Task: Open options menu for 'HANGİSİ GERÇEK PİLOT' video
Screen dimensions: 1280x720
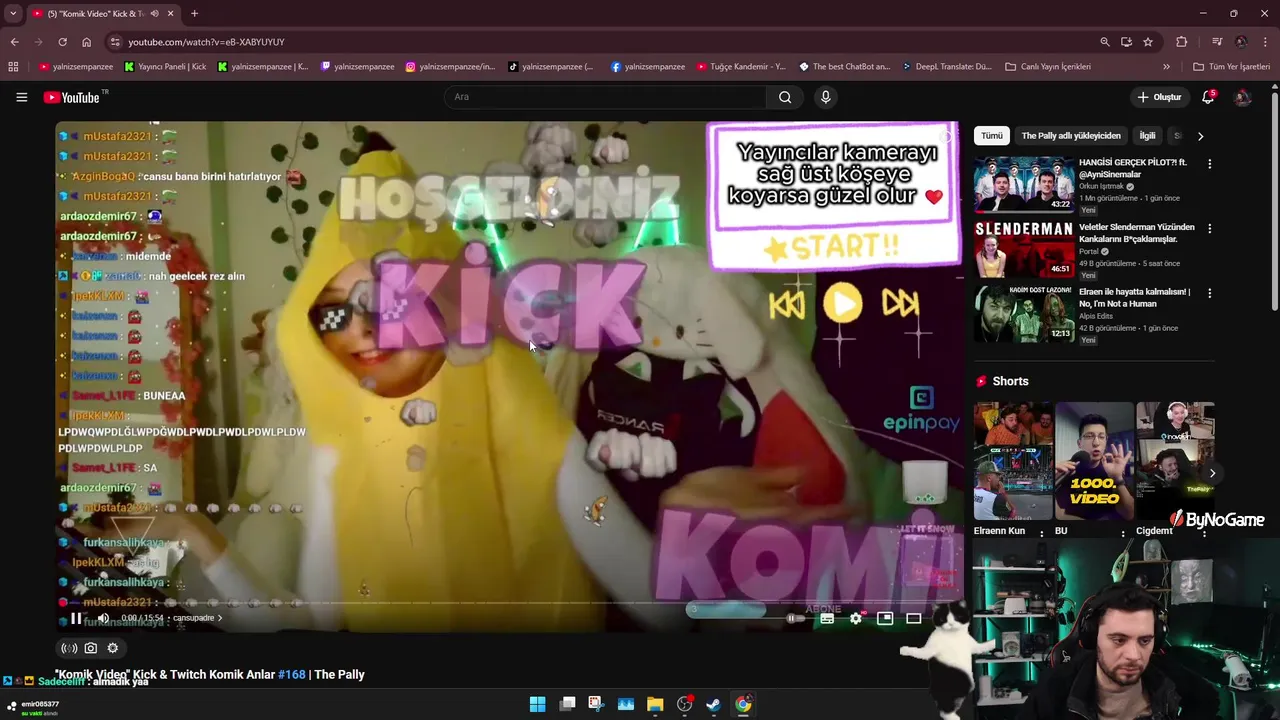Action: click(x=1209, y=164)
